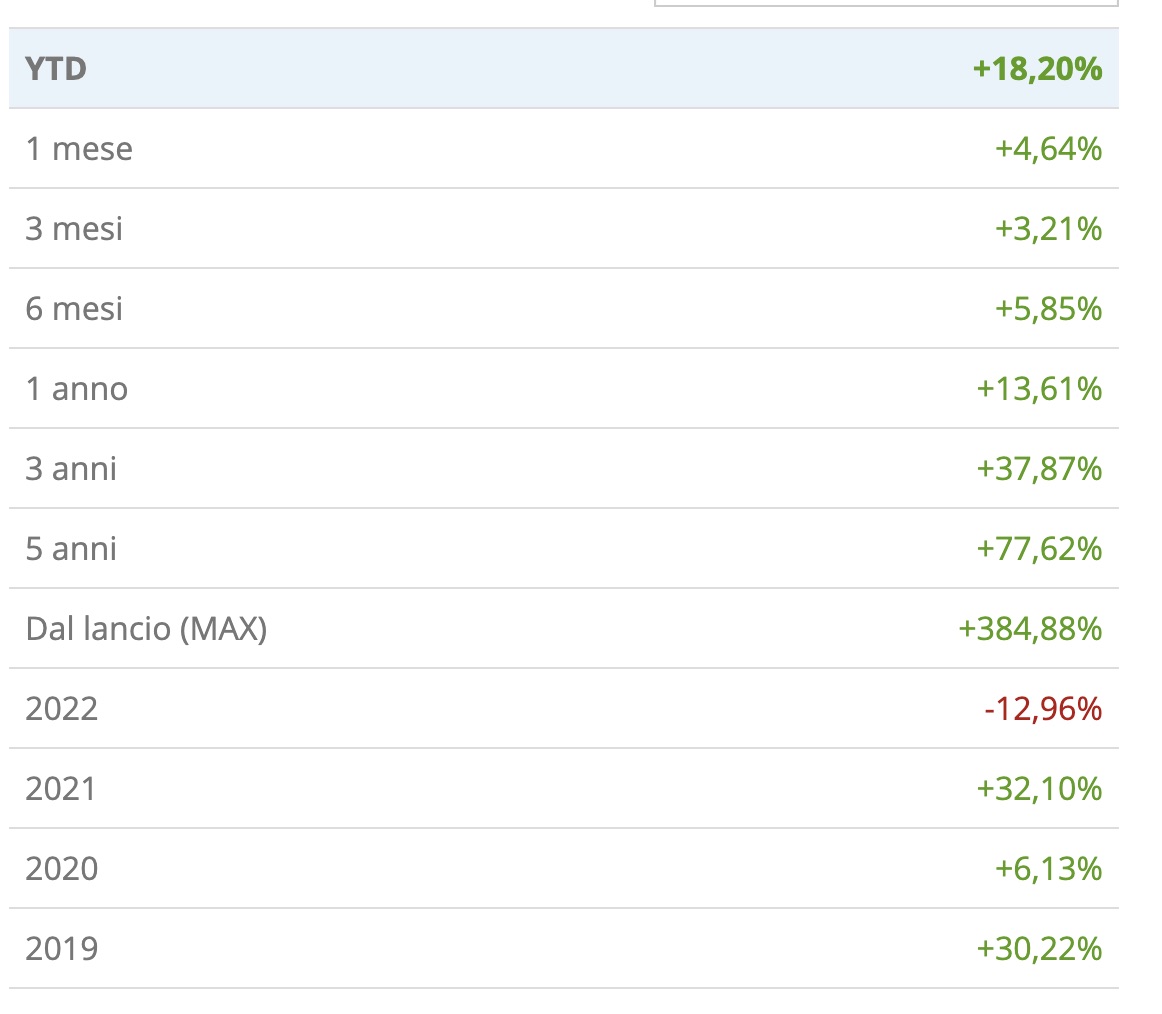This screenshot has width=1162, height=1014.
Task: Click the "1 anno" row label
Action: coord(77,389)
